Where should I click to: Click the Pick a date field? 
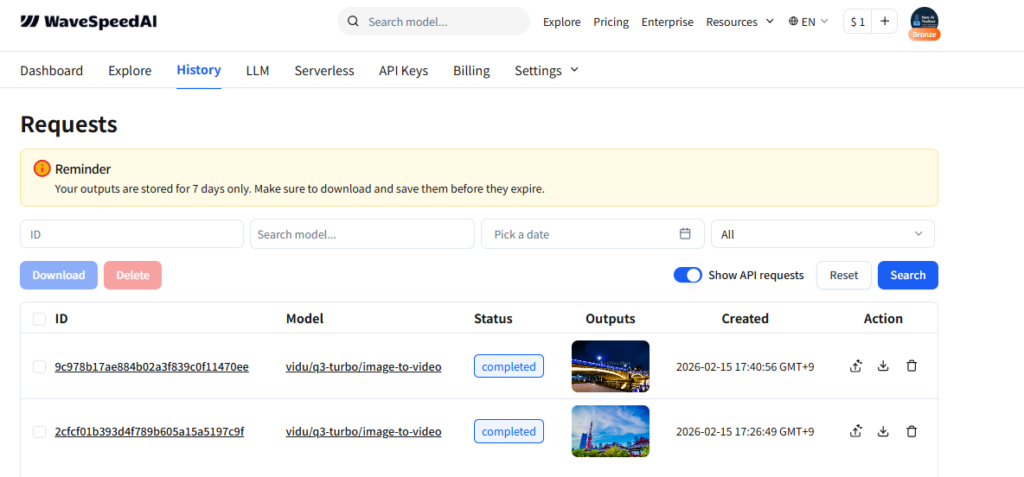click(592, 234)
